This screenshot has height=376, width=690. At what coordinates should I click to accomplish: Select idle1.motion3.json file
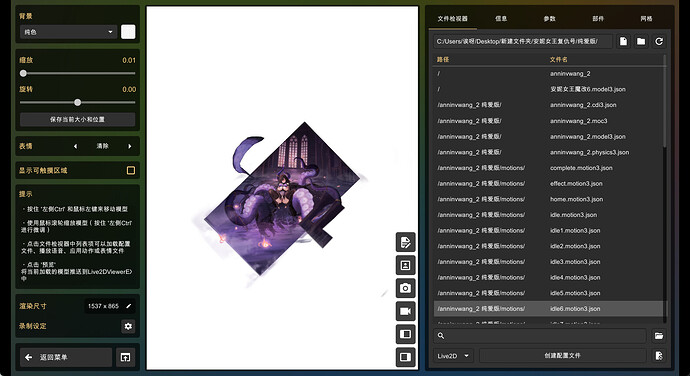pos(548,230)
